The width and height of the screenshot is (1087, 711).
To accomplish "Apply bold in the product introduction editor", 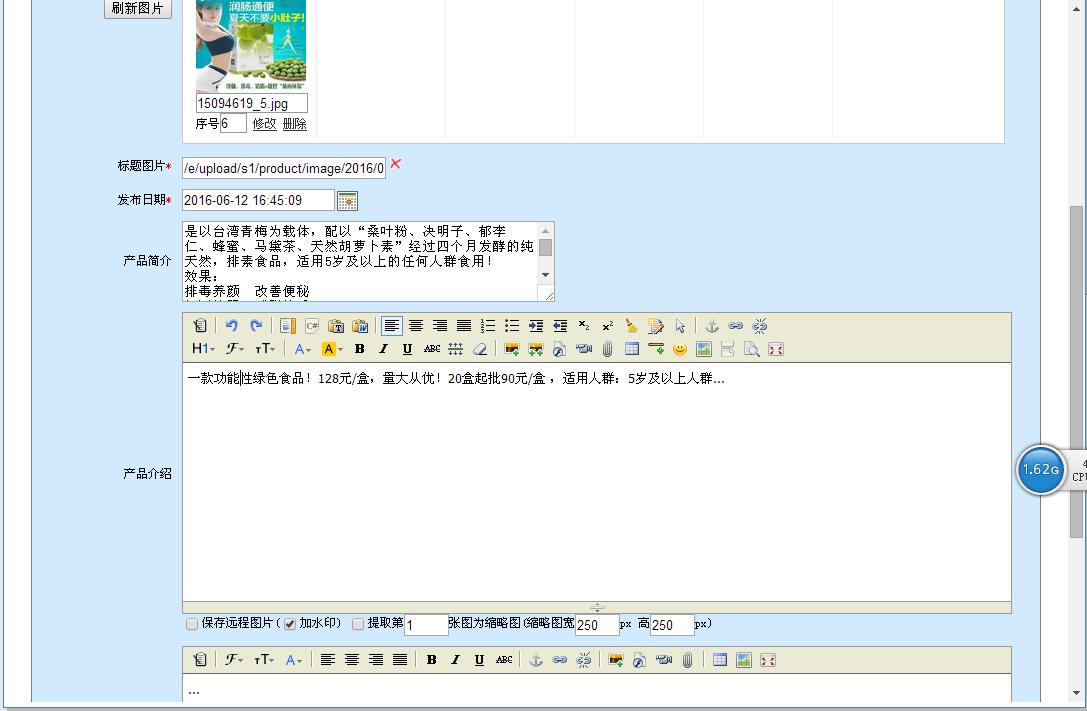I will tap(359, 349).
